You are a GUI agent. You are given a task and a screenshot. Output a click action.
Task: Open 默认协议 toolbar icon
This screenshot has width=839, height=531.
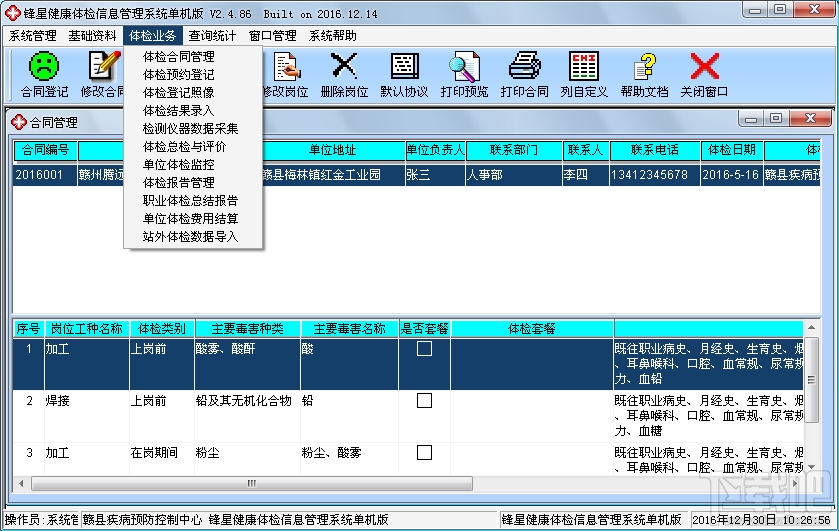[x=405, y=66]
